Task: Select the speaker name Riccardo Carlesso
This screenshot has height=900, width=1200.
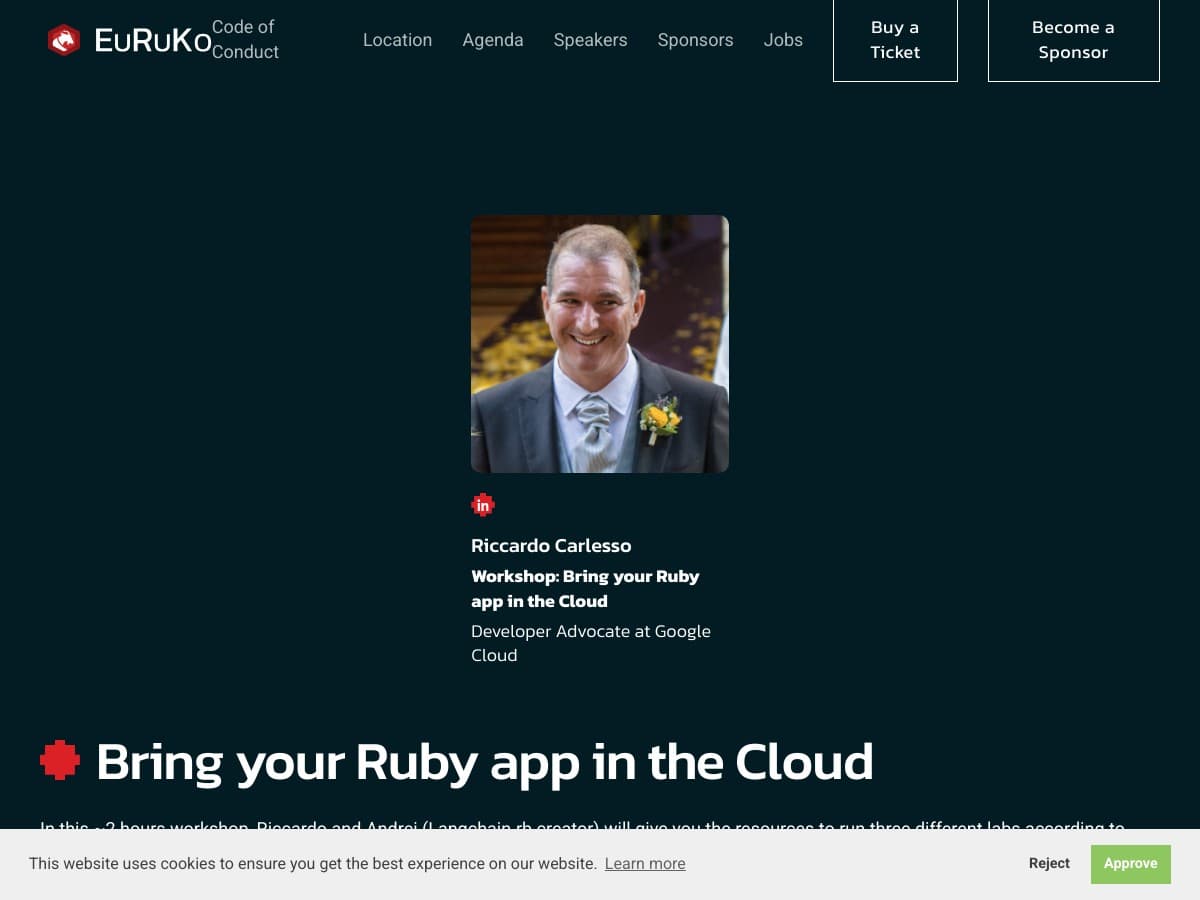Action: [551, 546]
